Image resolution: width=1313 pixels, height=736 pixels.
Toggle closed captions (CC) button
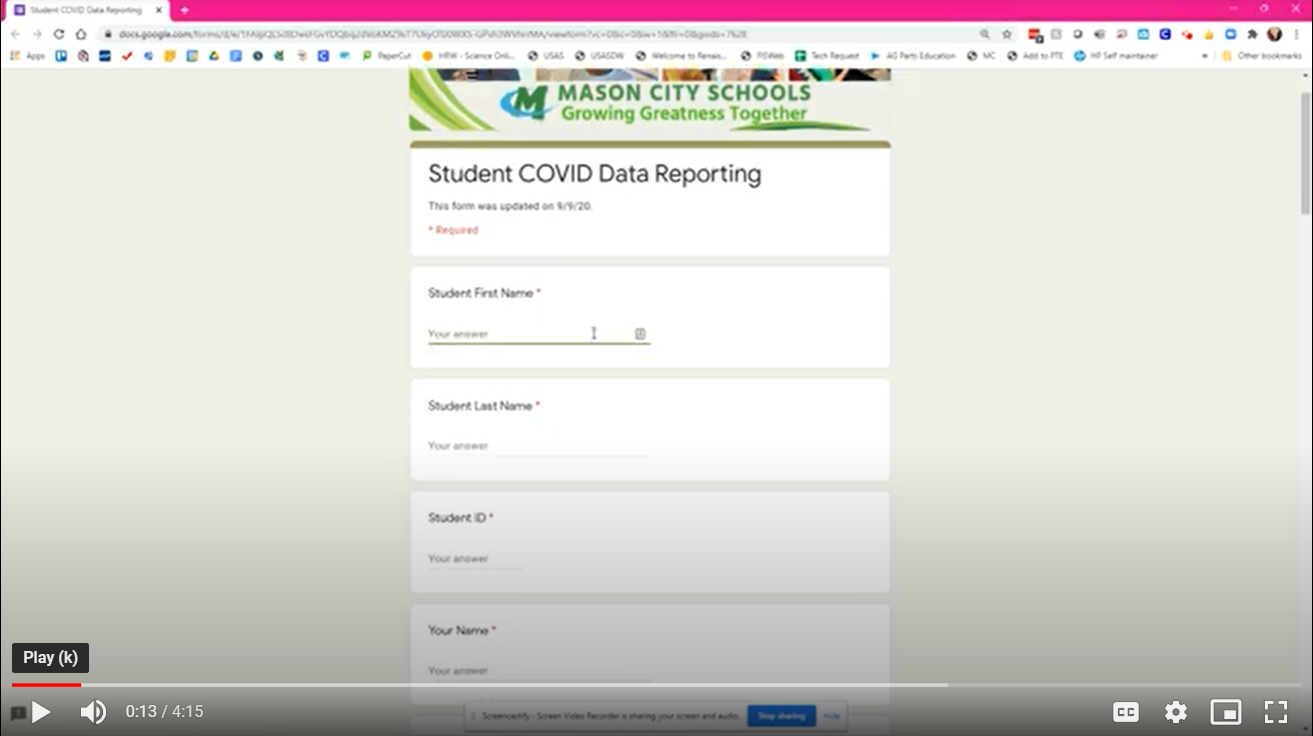[1126, 712]
